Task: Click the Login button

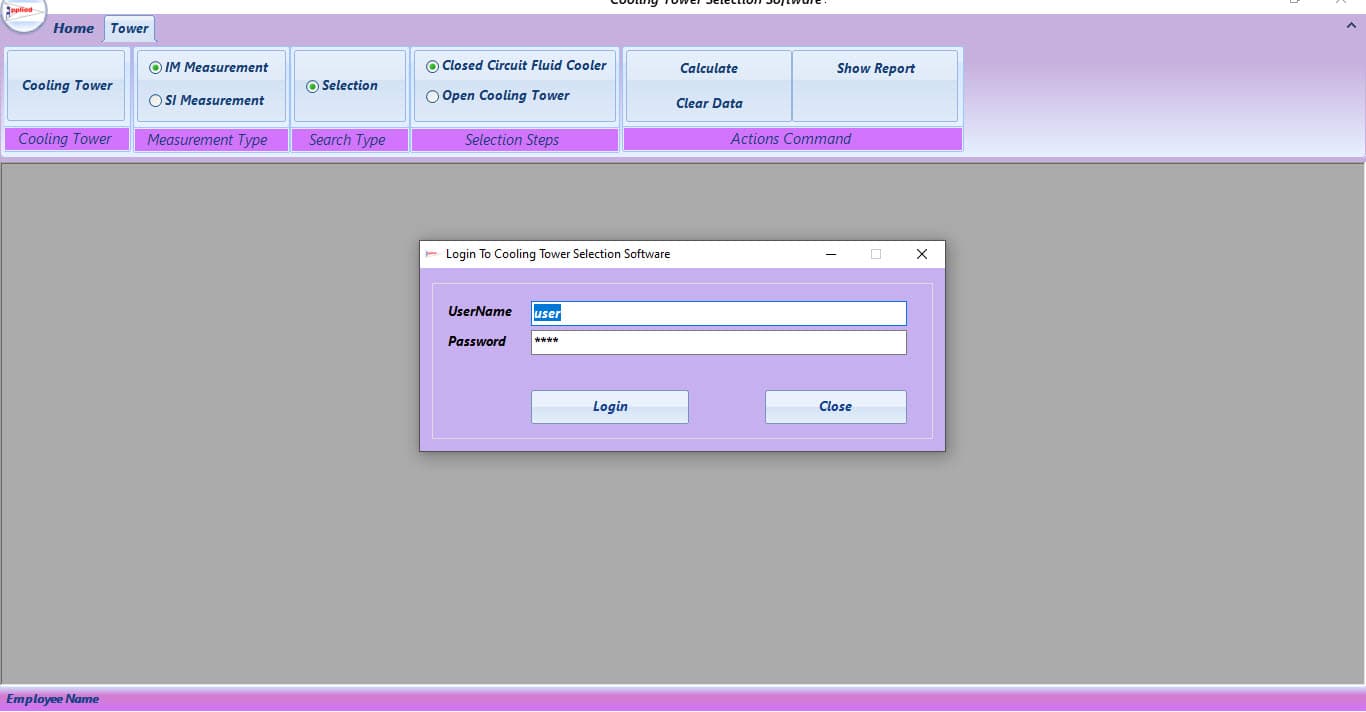Action: coord(610,407)
